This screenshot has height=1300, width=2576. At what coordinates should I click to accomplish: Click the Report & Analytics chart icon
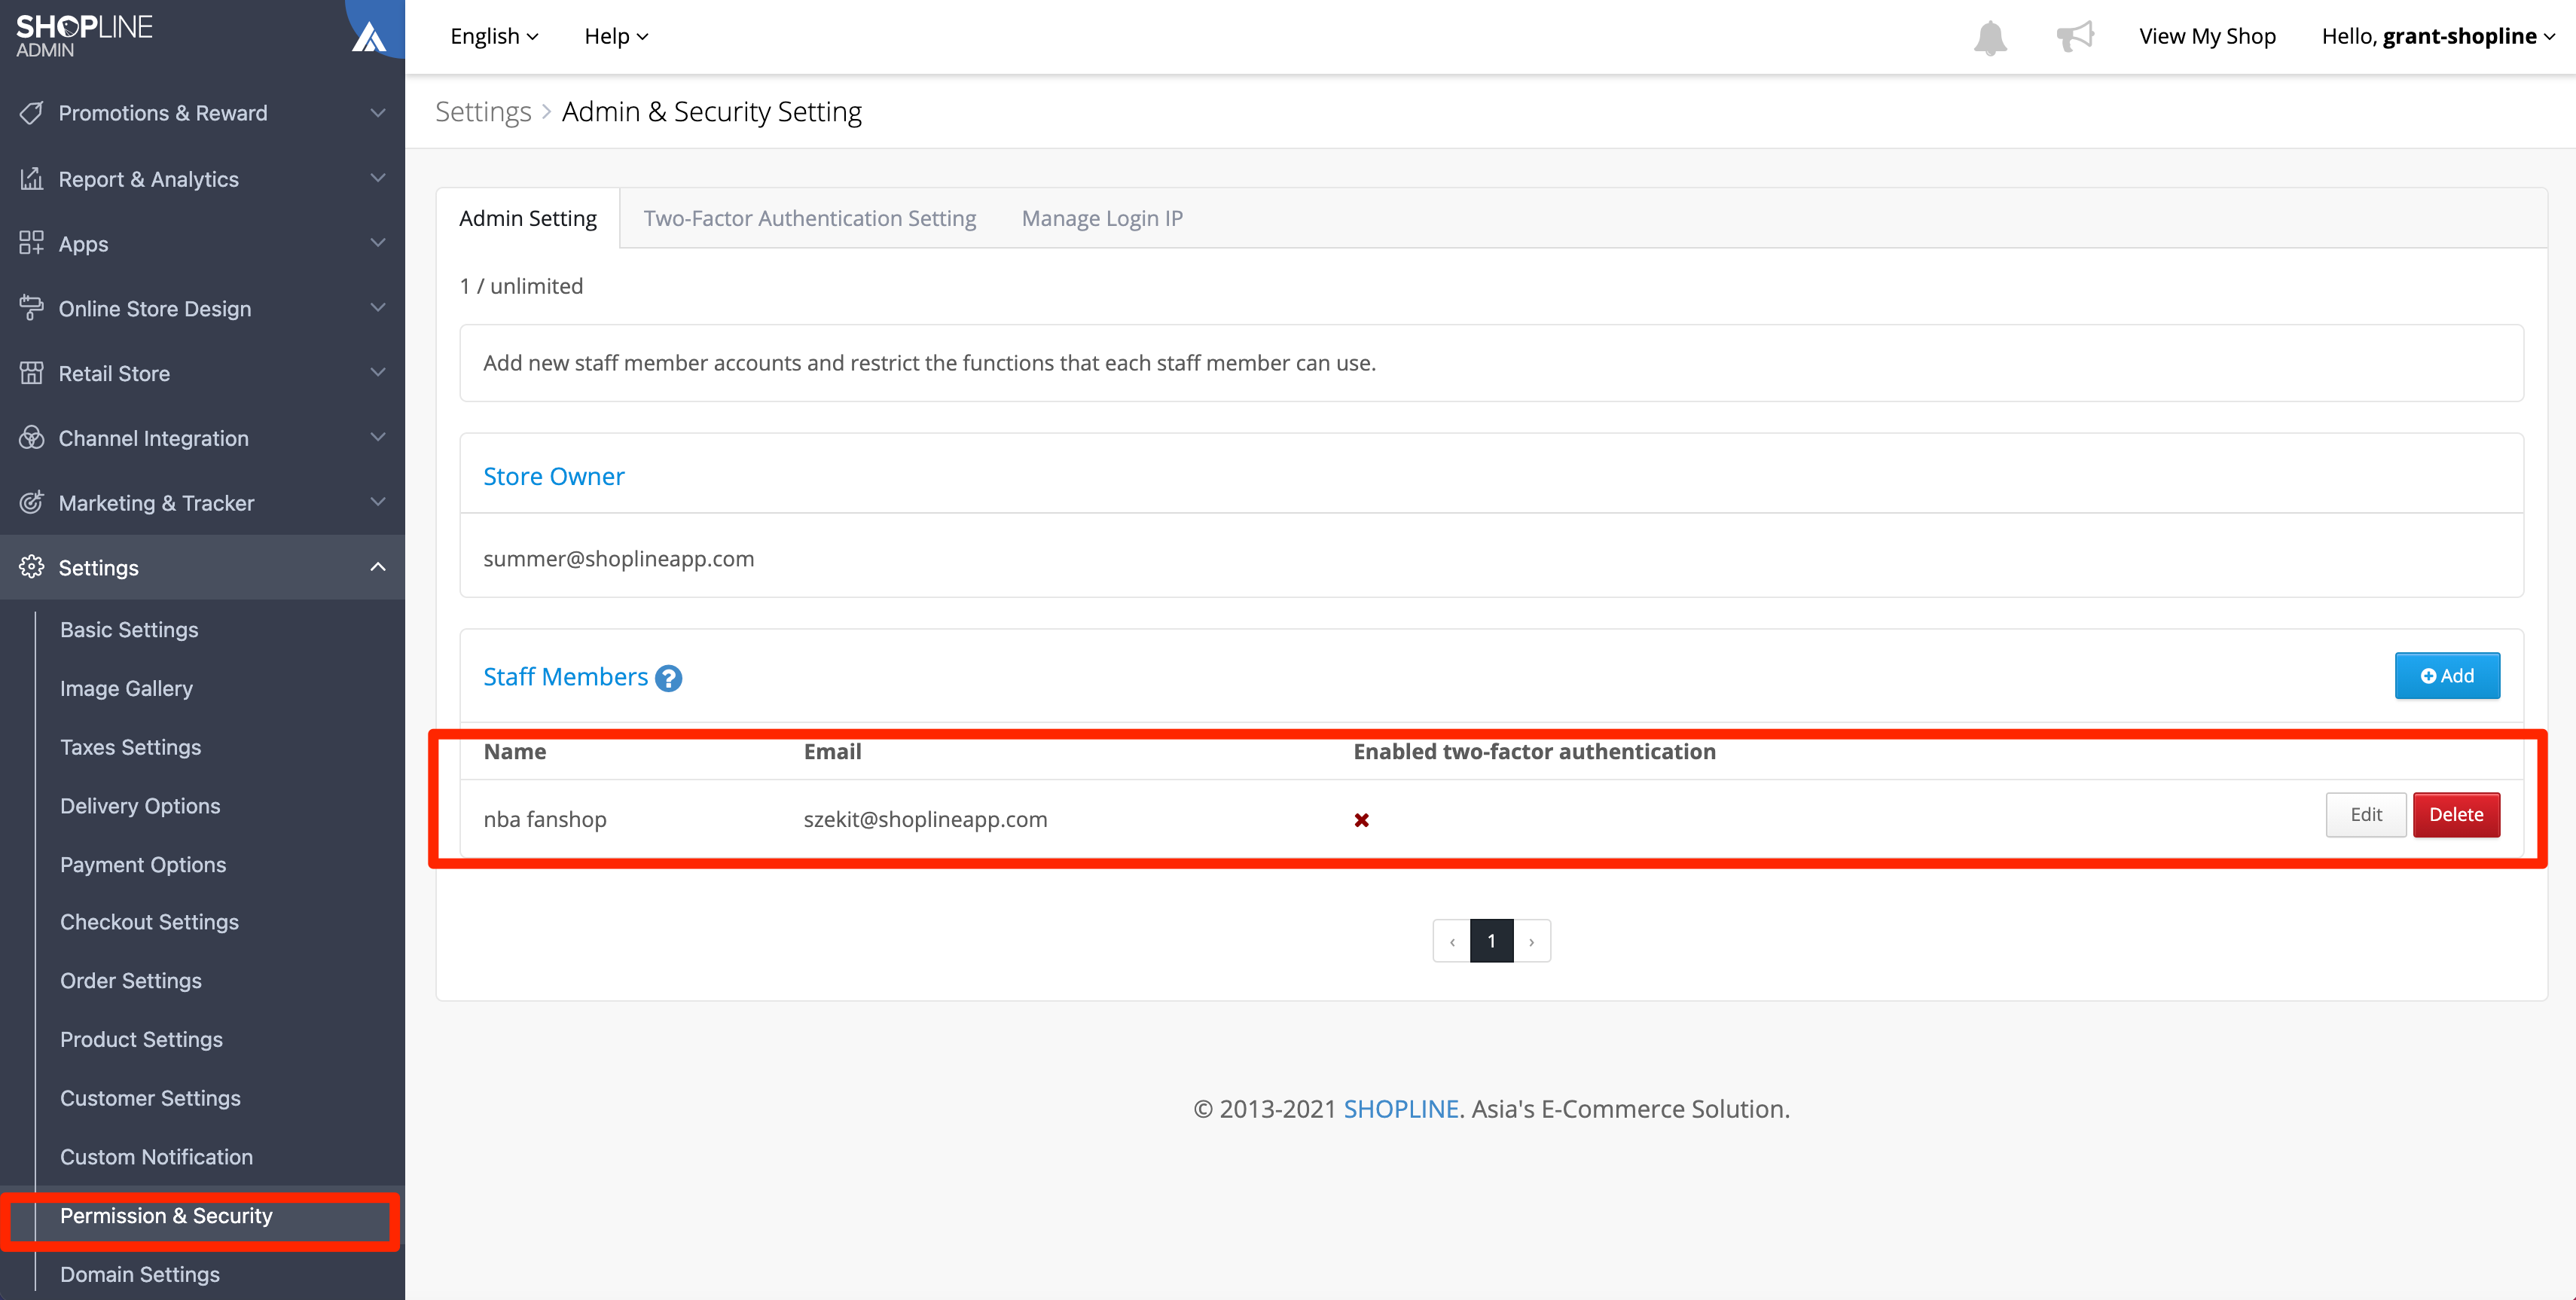(x=31, y=179)
